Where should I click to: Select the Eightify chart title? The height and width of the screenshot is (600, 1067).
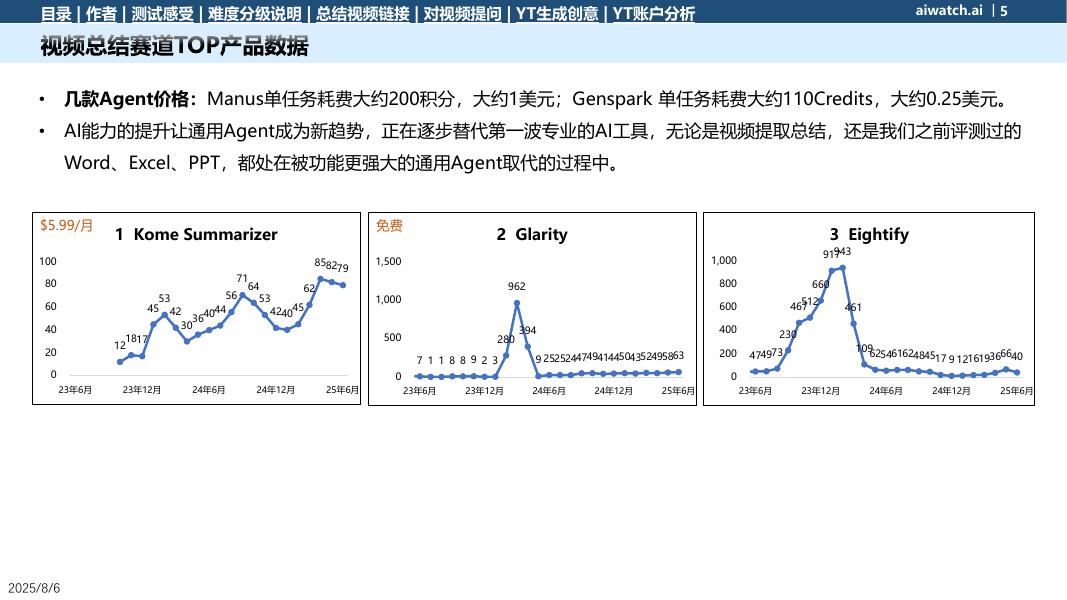(879, 235)
